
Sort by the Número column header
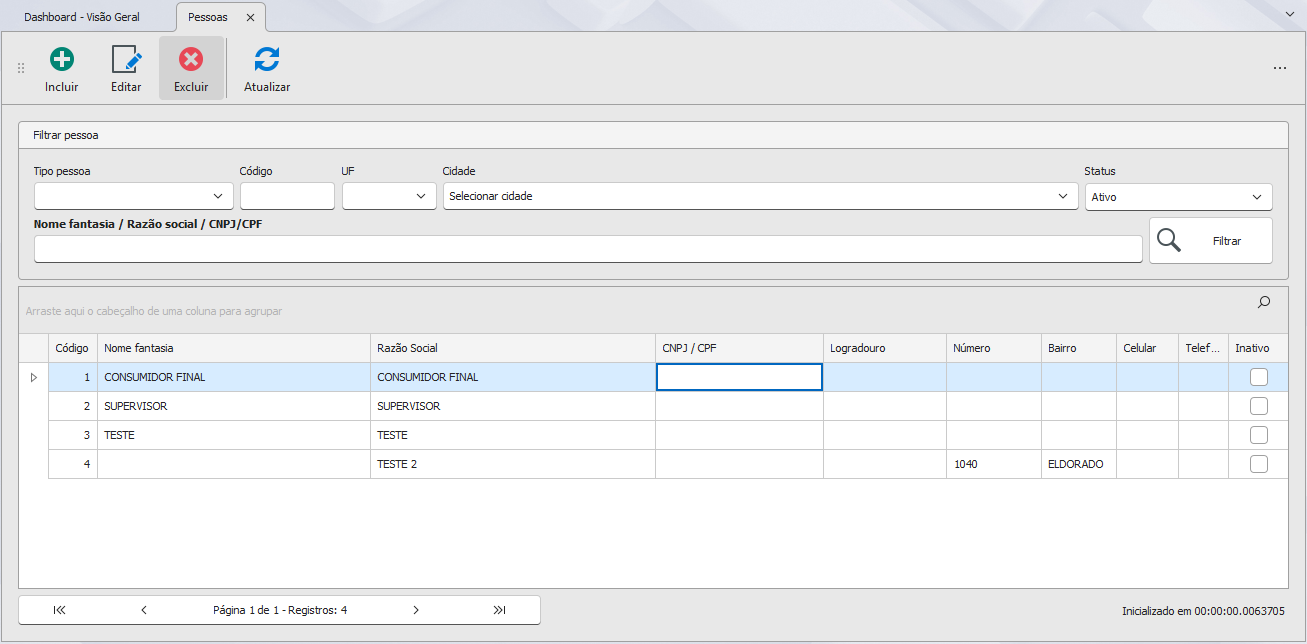(994, 348)
